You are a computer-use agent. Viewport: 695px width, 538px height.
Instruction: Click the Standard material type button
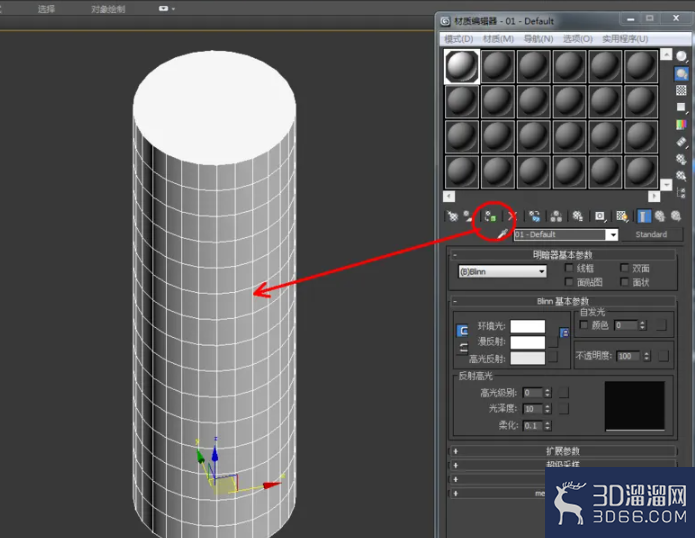point(651,234)
